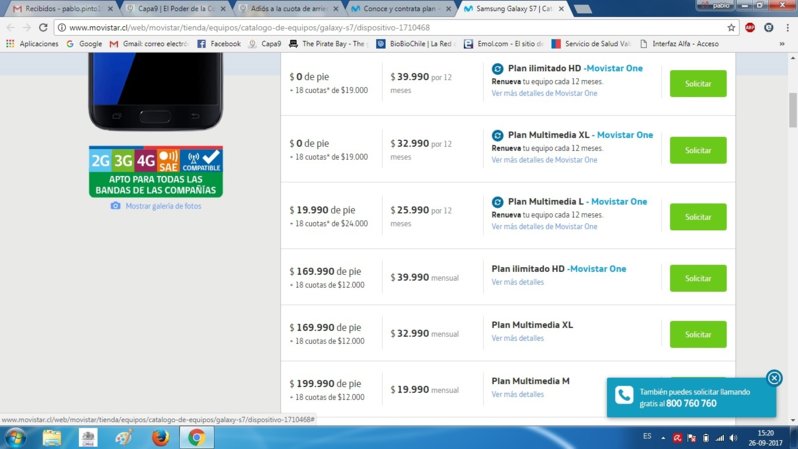Click Solicitar for Plan Multimedia L
The height and width of the screenshot is (449, 798).
(698, 217)
